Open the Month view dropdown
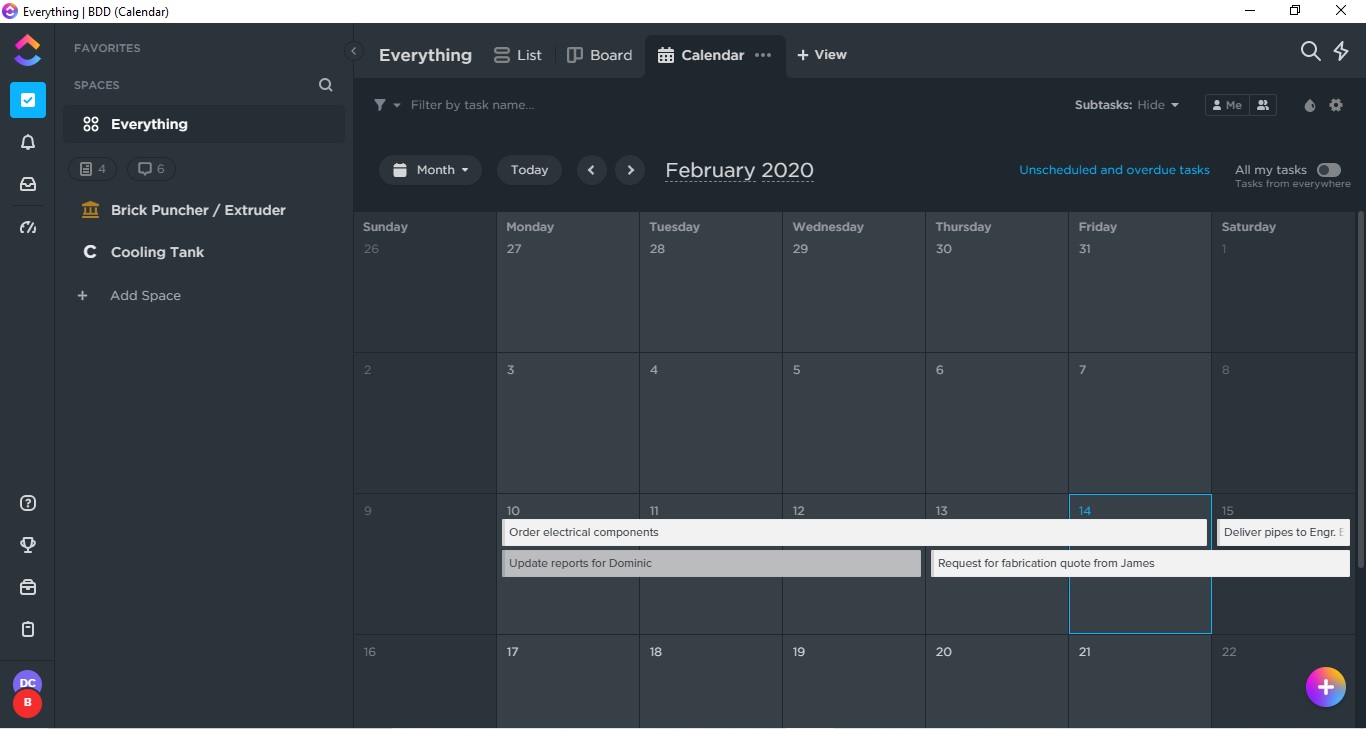Viewport: 1366px width, 729px height. pos(430,170)
